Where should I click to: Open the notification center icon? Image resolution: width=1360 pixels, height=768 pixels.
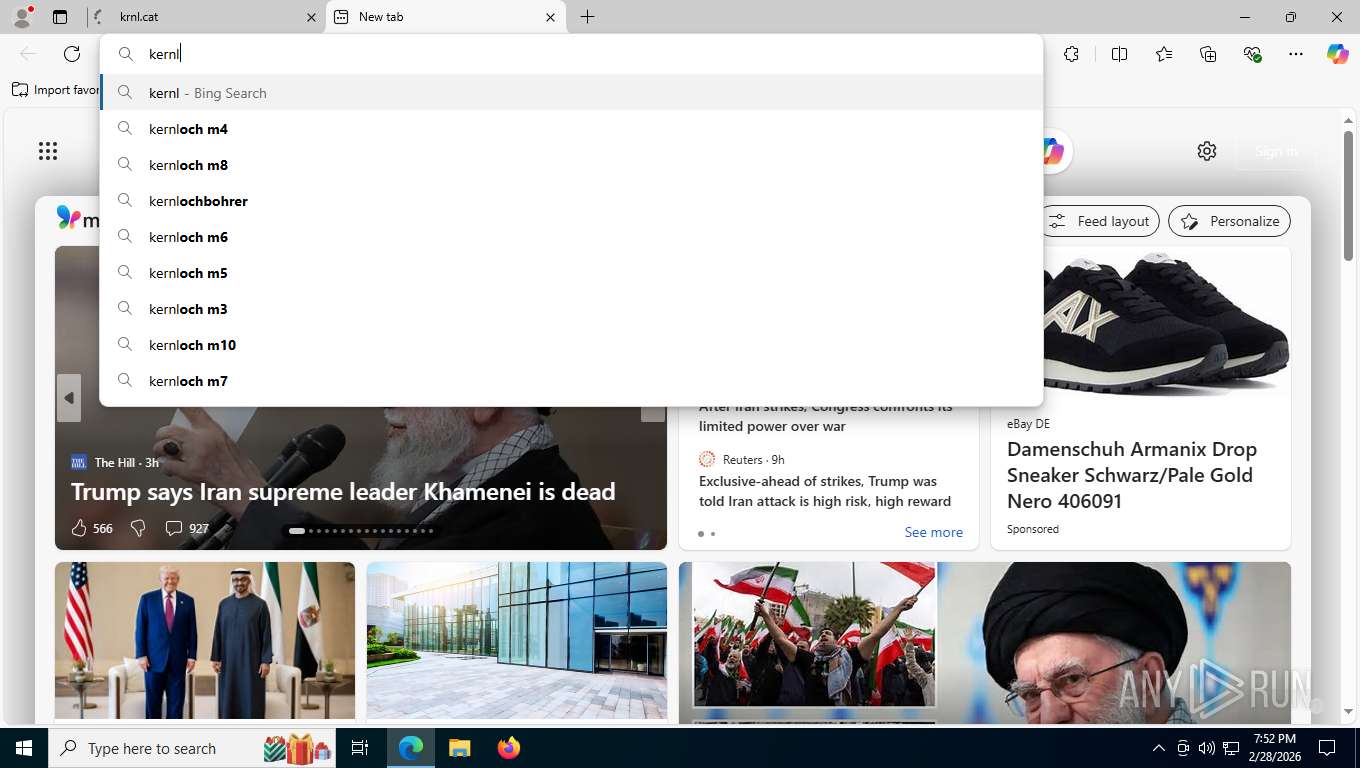click(x=1327, y=748)
